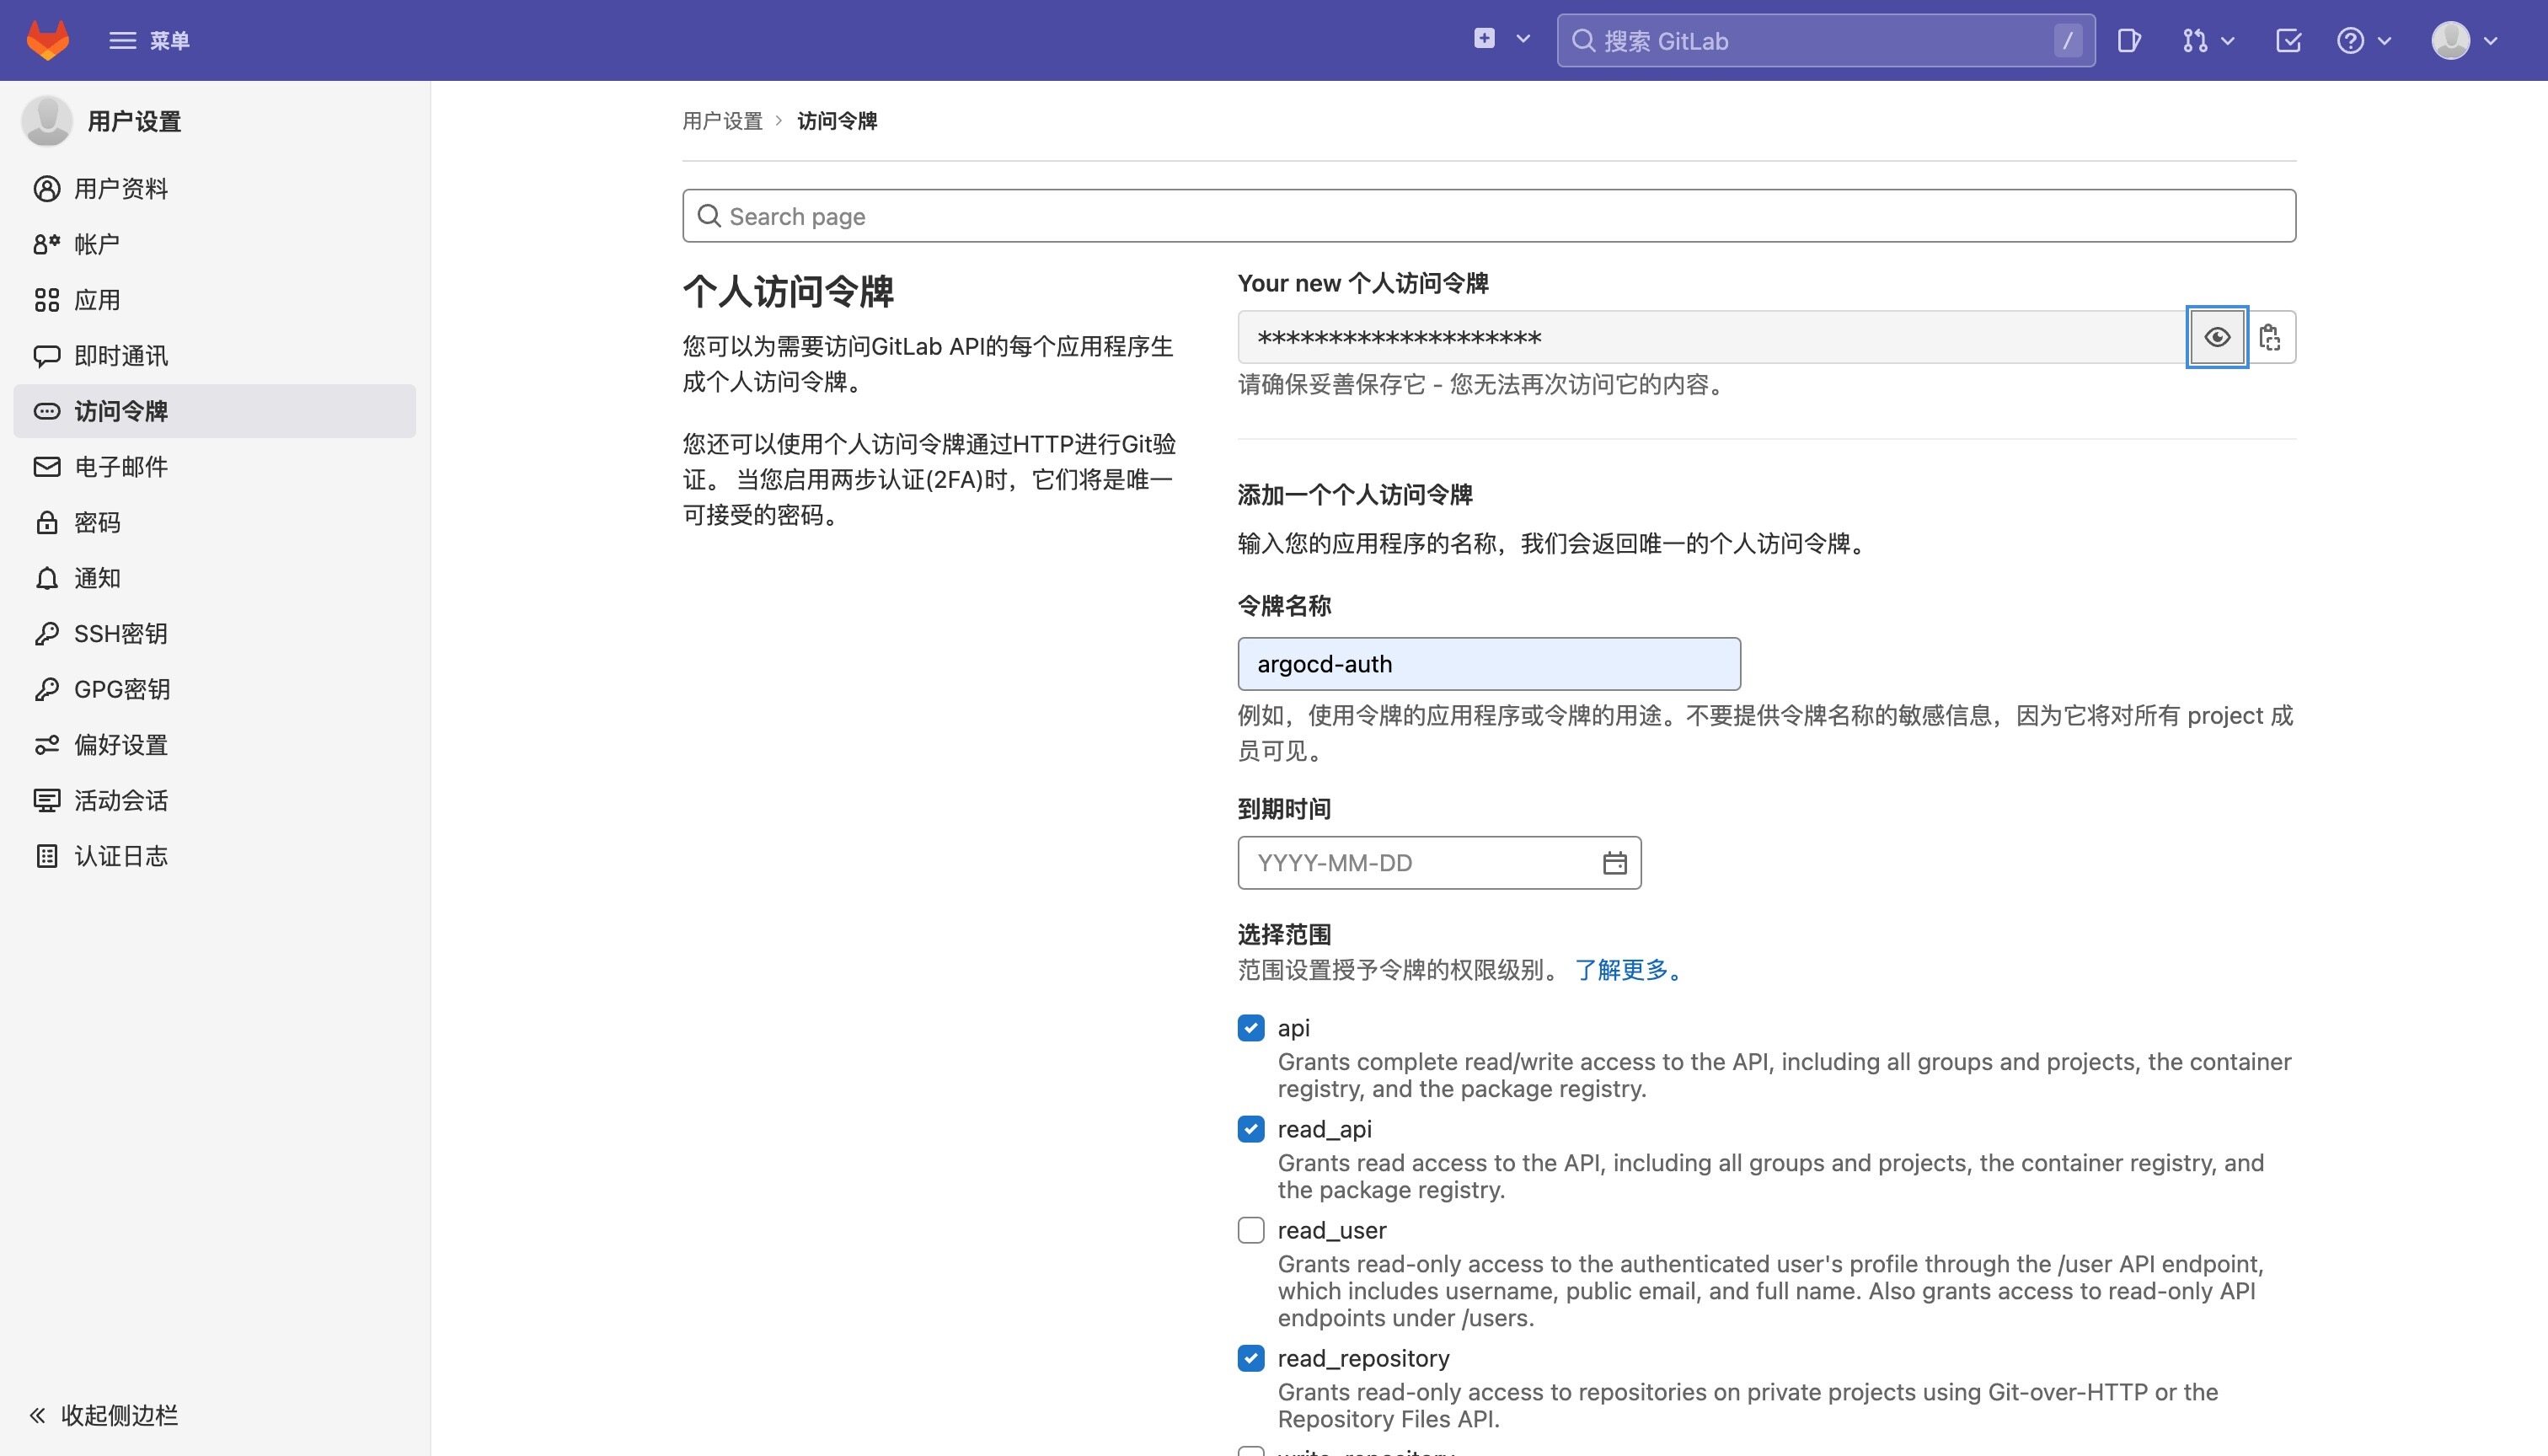The width and height of the screenshot is (2548, 1456).
Task: Click the 认证日志 sidebar label
Action: 121,856
